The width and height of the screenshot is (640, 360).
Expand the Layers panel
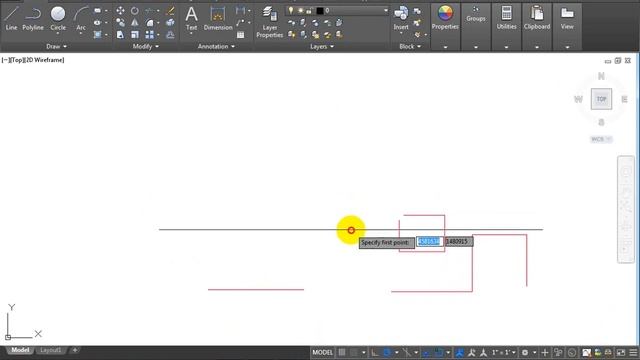tap(322, 47)
